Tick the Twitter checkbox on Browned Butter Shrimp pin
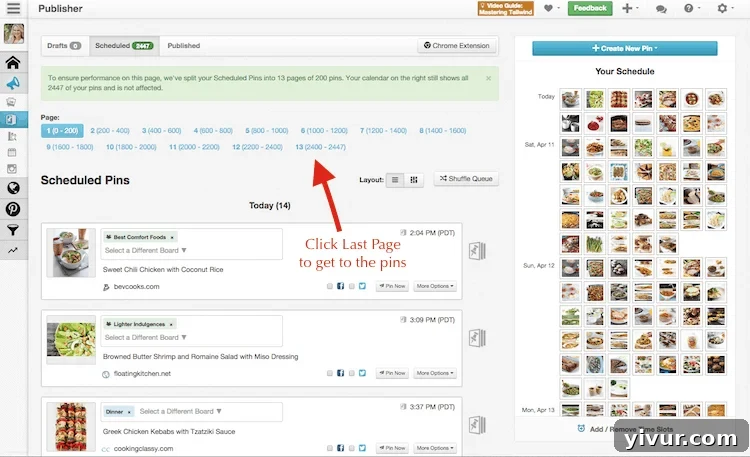The height and width of the screenshot is (457, 750). coord(352,373)
